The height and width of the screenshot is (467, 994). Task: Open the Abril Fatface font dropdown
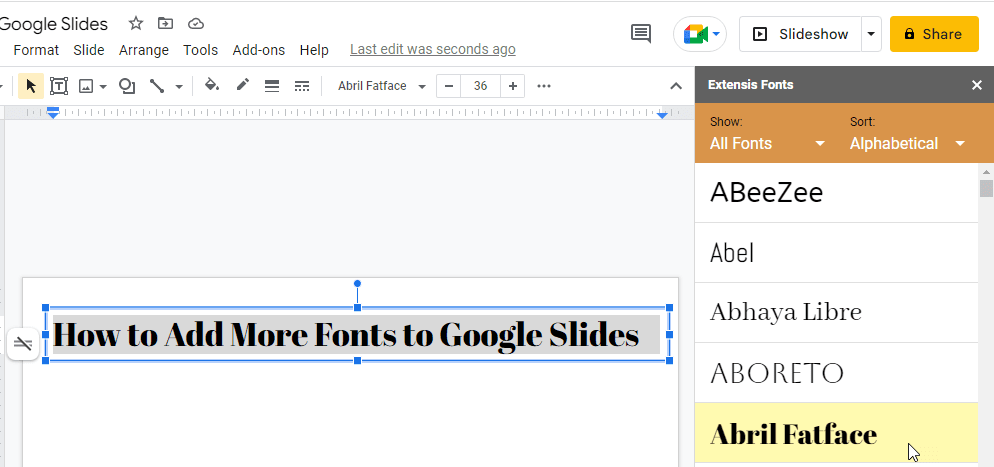tap(381, 86)
